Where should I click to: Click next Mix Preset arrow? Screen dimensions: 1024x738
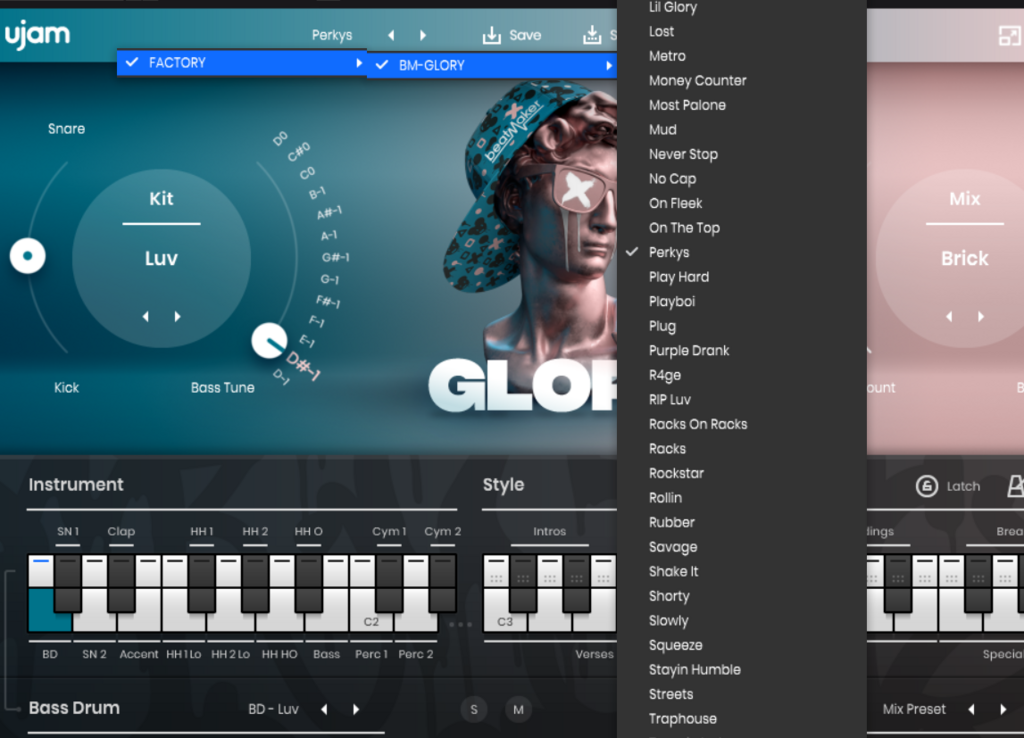(x=1003, y=709)
